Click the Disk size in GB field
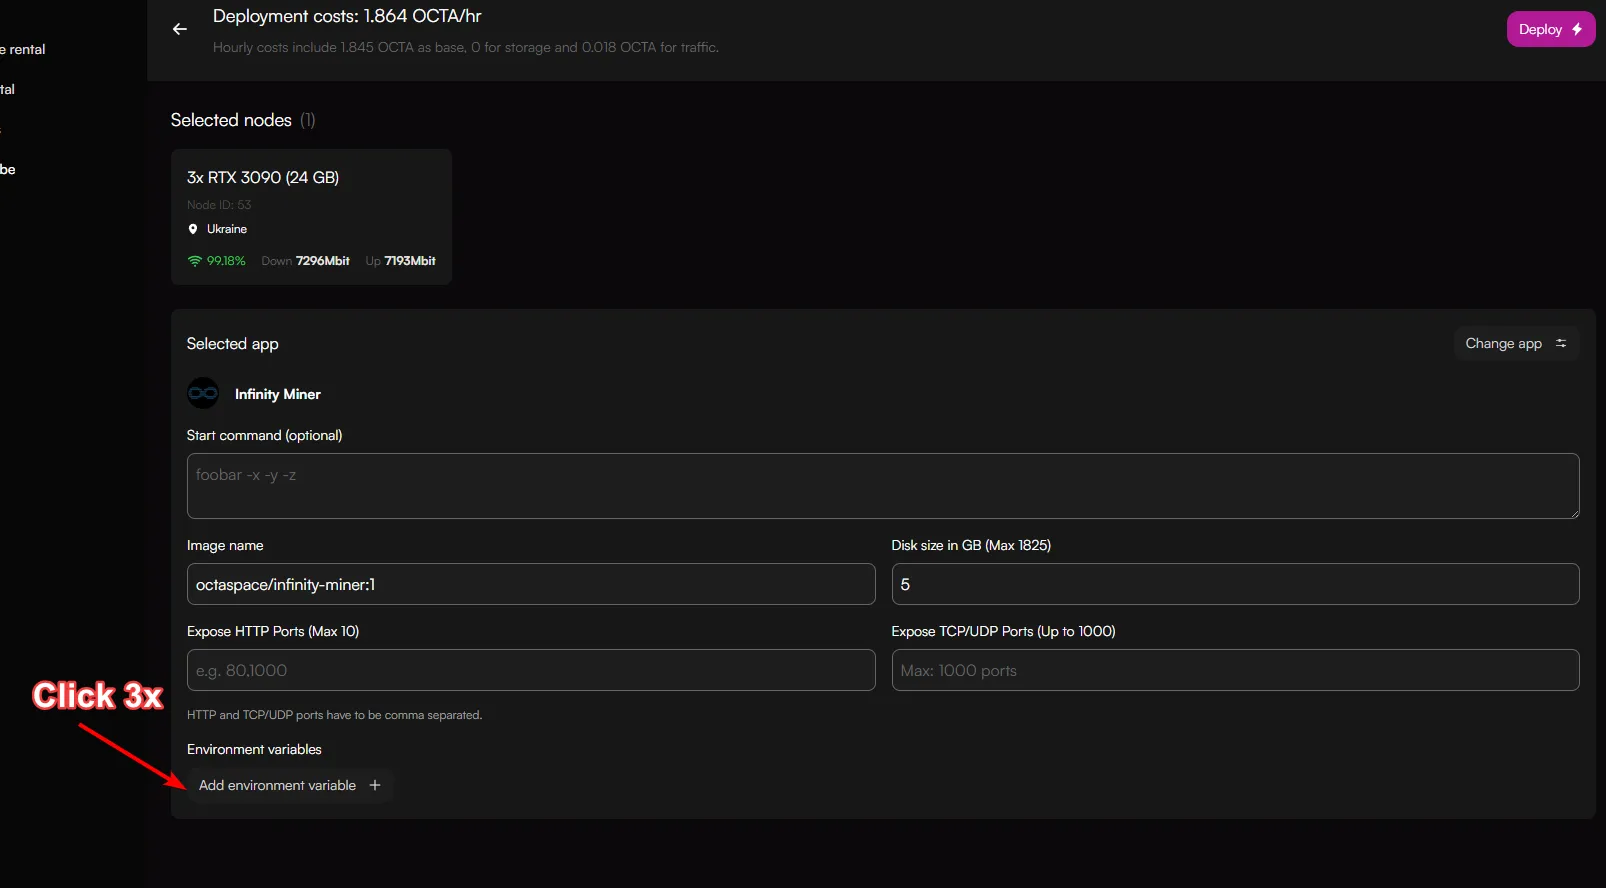1606x888 pixels. (x=1235, y=584)
